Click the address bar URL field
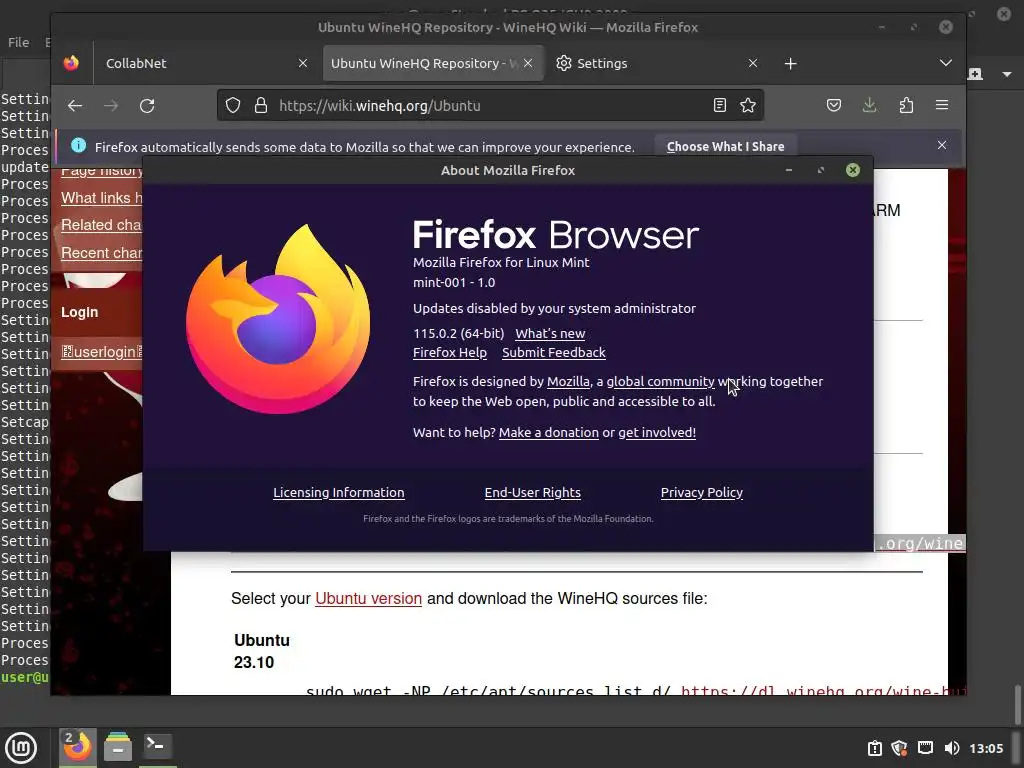Screen dimensions: 1024x768 (x=490, y=106)
